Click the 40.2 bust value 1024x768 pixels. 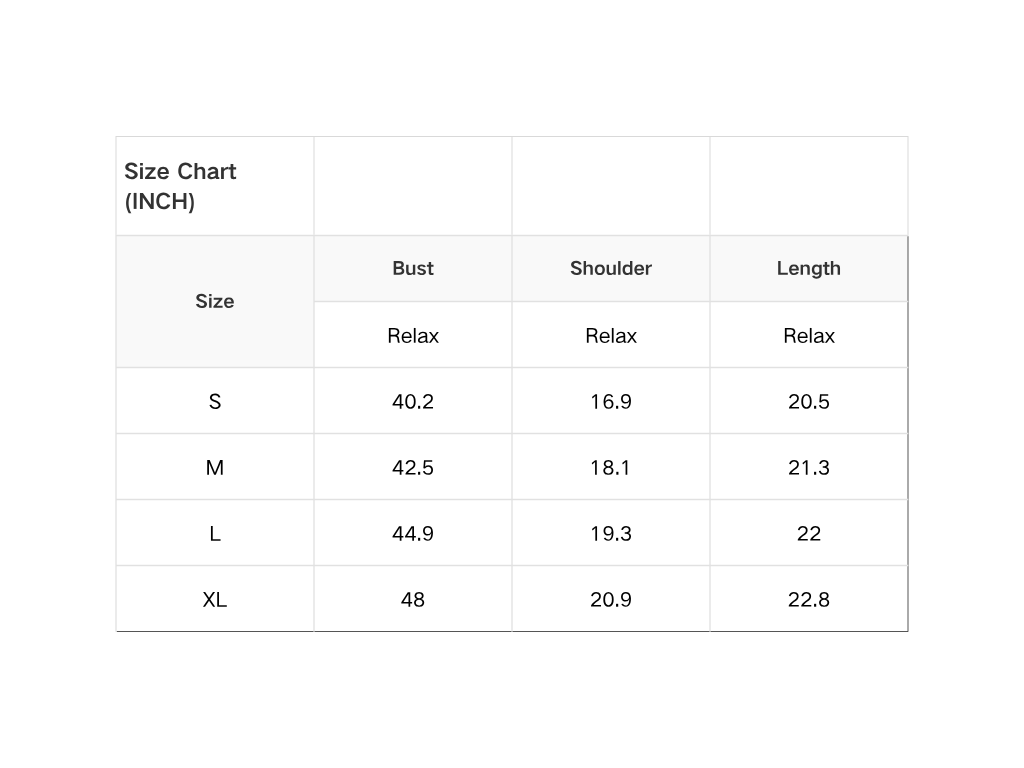[413, 402]
